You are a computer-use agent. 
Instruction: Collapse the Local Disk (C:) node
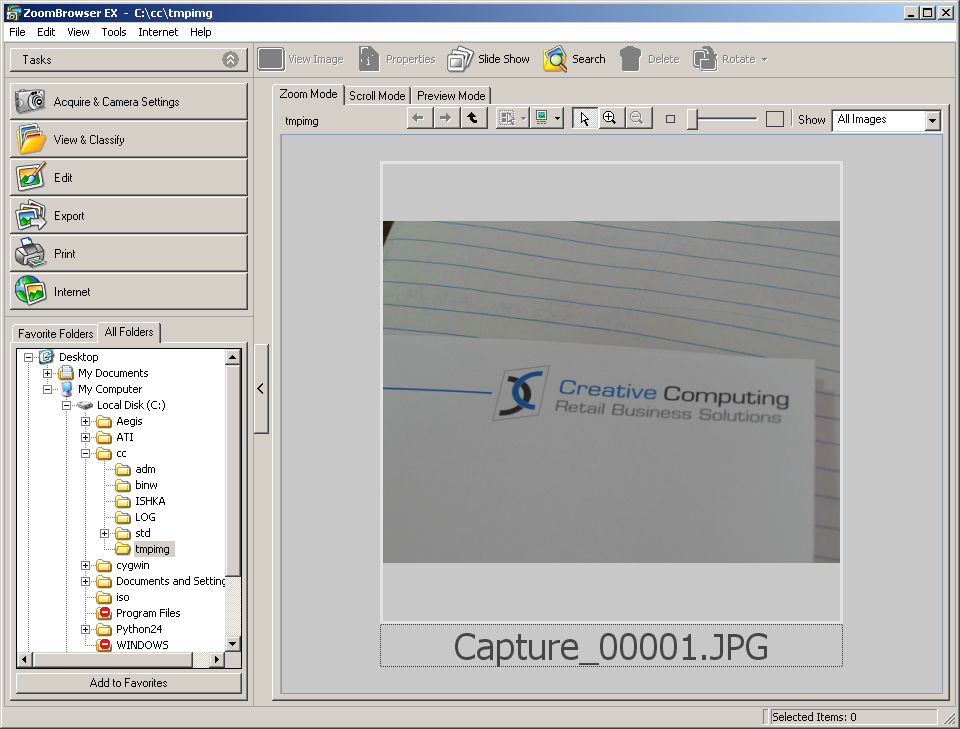click(x=66, y=405)
